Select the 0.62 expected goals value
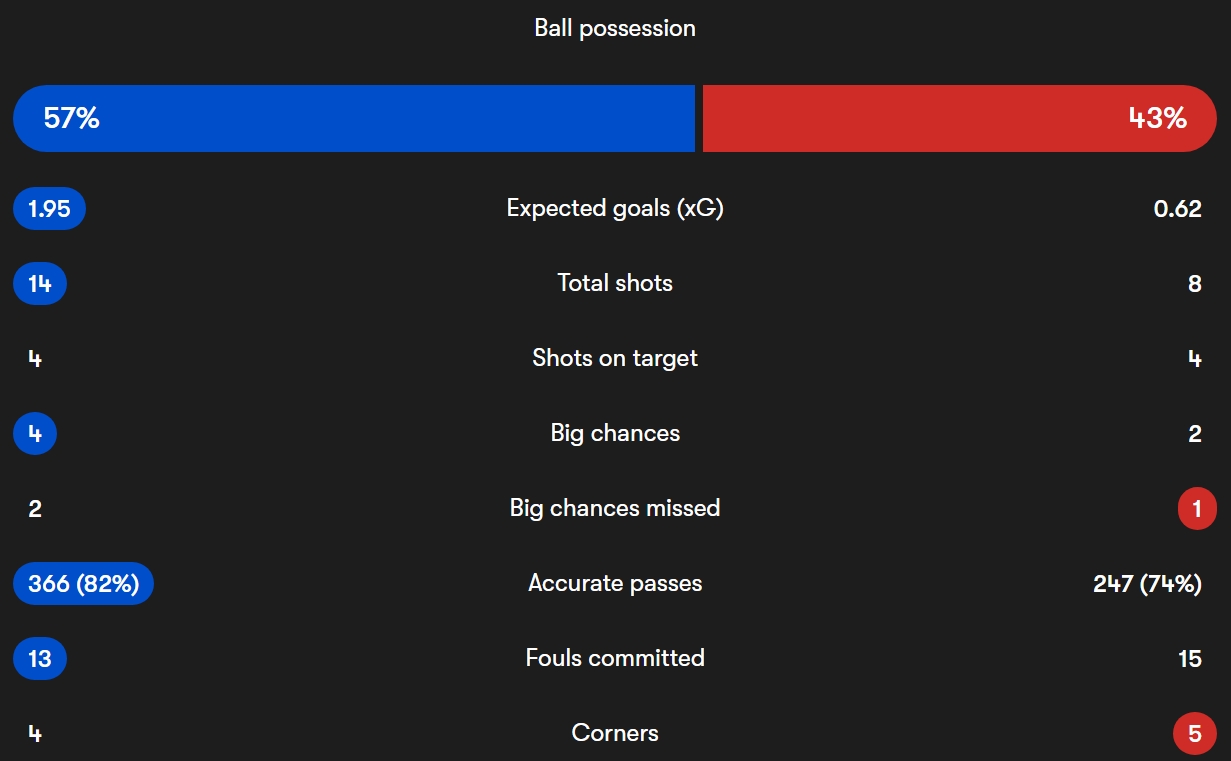Viewport: 1231px width, 761px height. (x=1177, y=209)
